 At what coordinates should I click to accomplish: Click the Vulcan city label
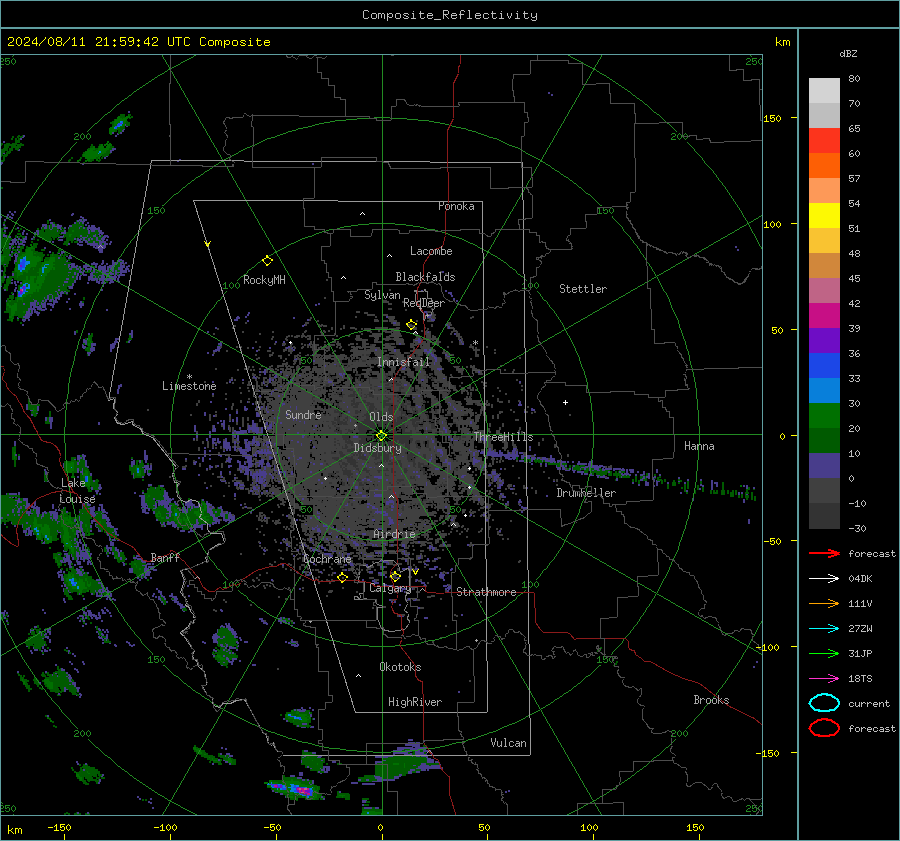[509, 743]
